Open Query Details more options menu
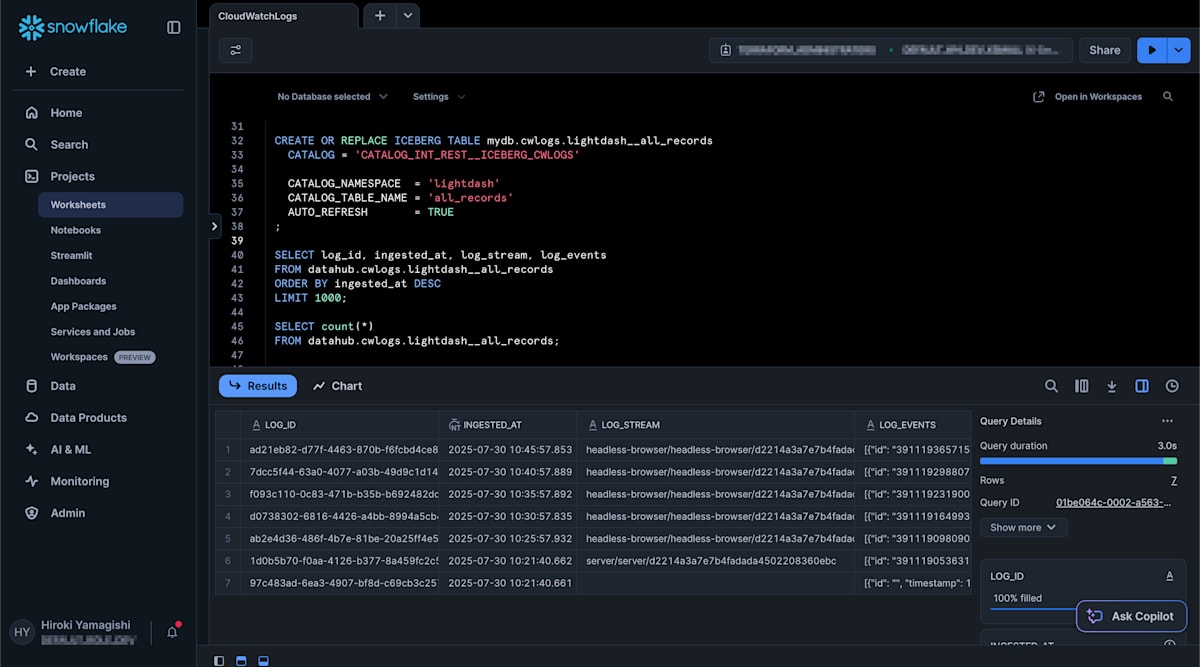 (1167, 421)
